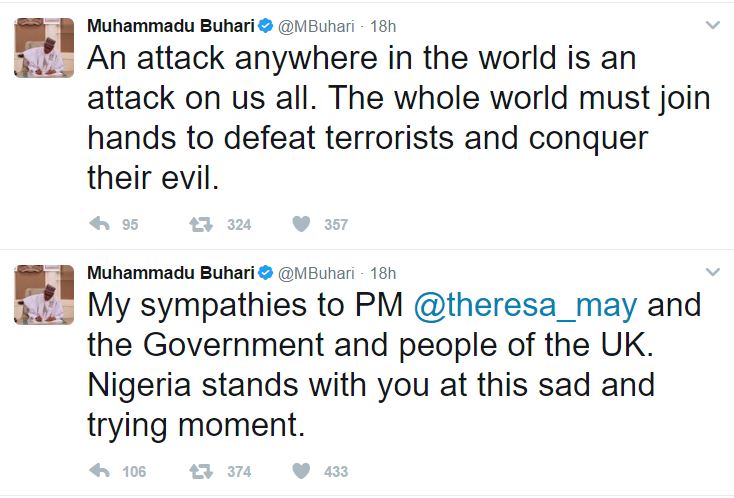Like the sympathies to PM tweet
Image resolution: width=734 pixels, height=498 pixels.
(x=301, y=471)
